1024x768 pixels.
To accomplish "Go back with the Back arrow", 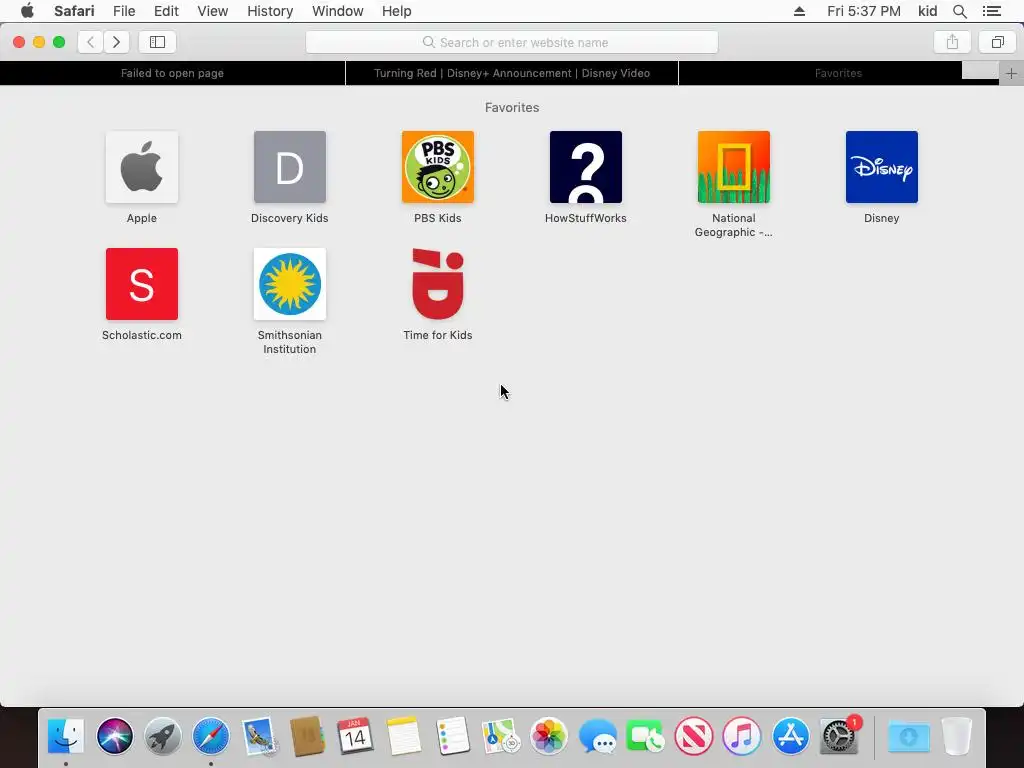I will 91,42.
